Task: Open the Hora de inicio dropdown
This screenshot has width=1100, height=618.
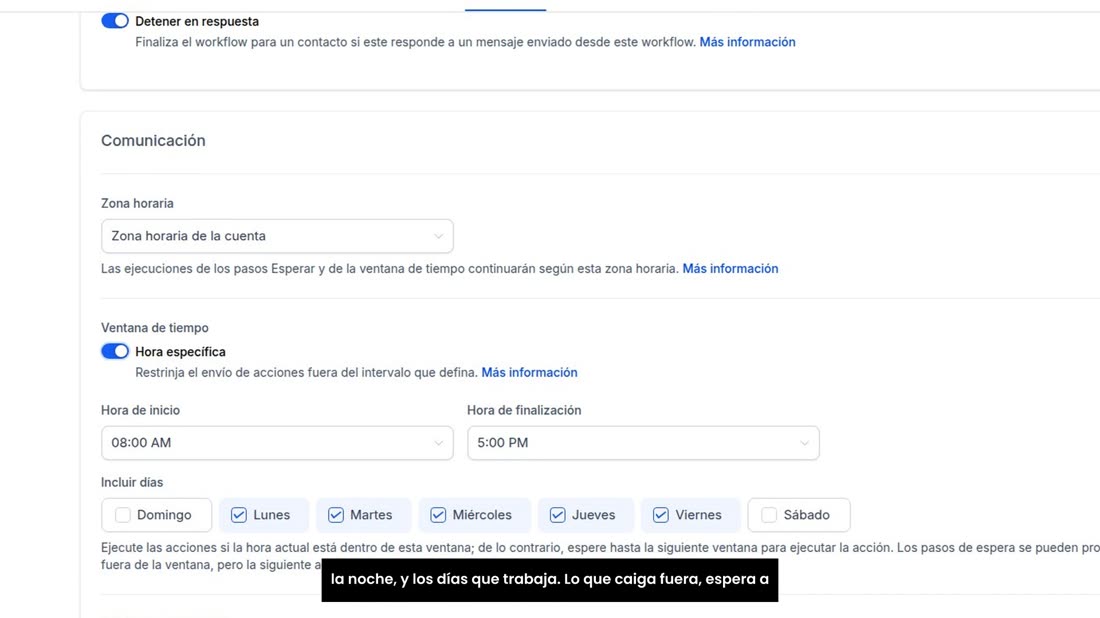Action: pyautogui.click(x=277, y=443)
